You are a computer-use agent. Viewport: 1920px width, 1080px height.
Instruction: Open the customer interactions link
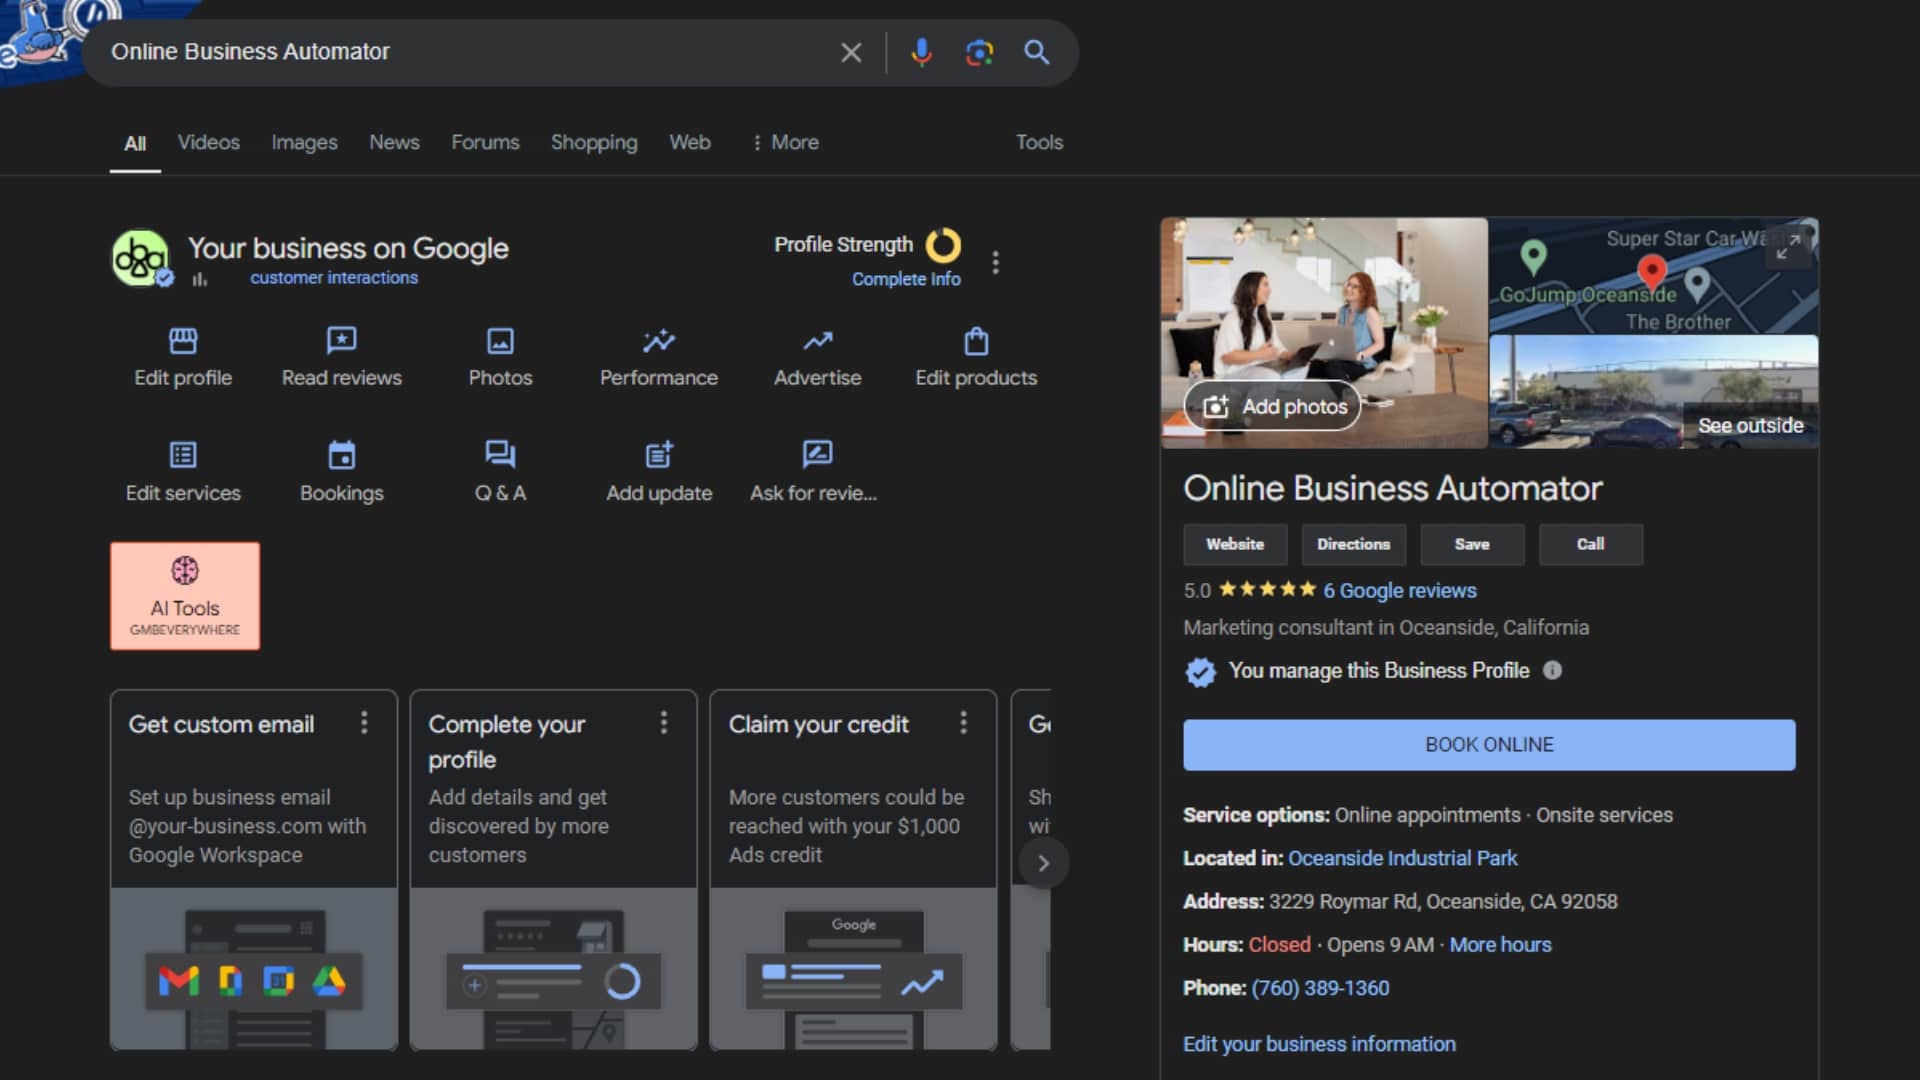(x=334, y=278)
